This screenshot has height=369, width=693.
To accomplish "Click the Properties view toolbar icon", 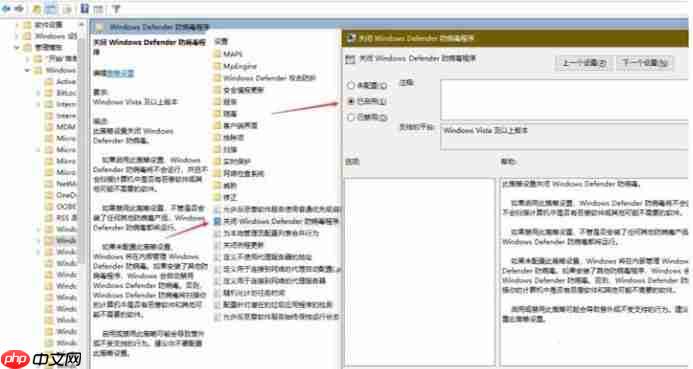I will [x=99, y=8].
